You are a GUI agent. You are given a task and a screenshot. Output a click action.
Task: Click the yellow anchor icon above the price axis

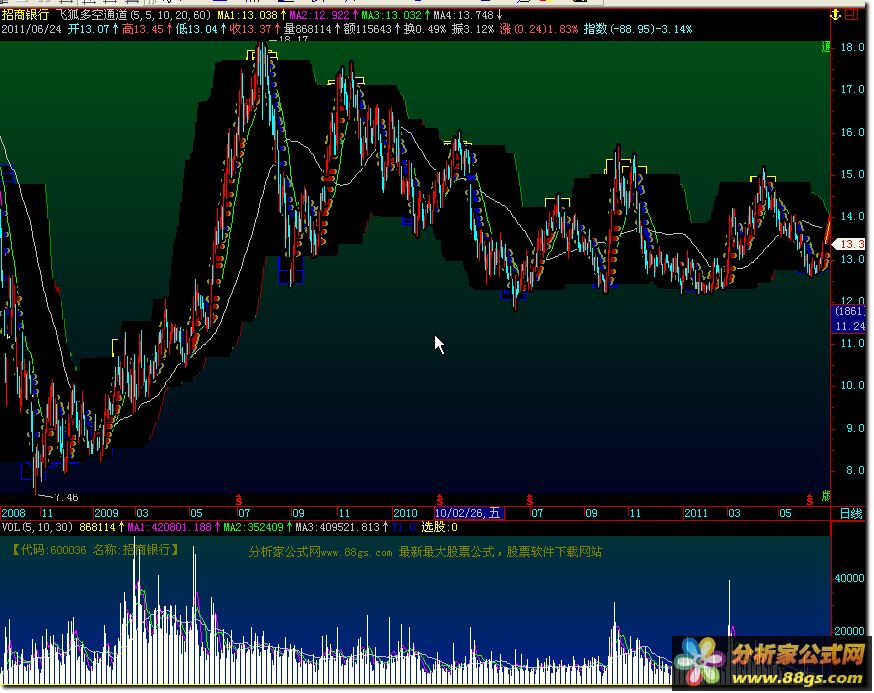point(835,15)
